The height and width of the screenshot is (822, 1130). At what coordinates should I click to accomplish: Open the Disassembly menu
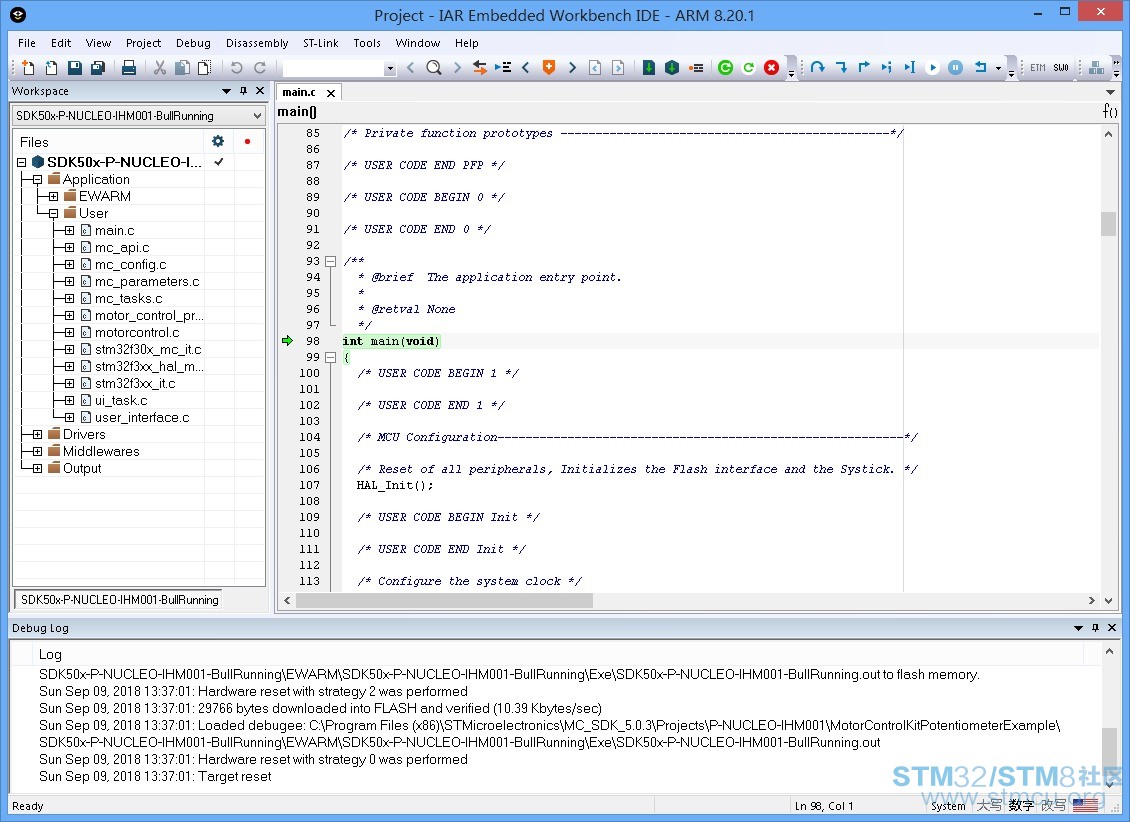[x=257, y=43]
